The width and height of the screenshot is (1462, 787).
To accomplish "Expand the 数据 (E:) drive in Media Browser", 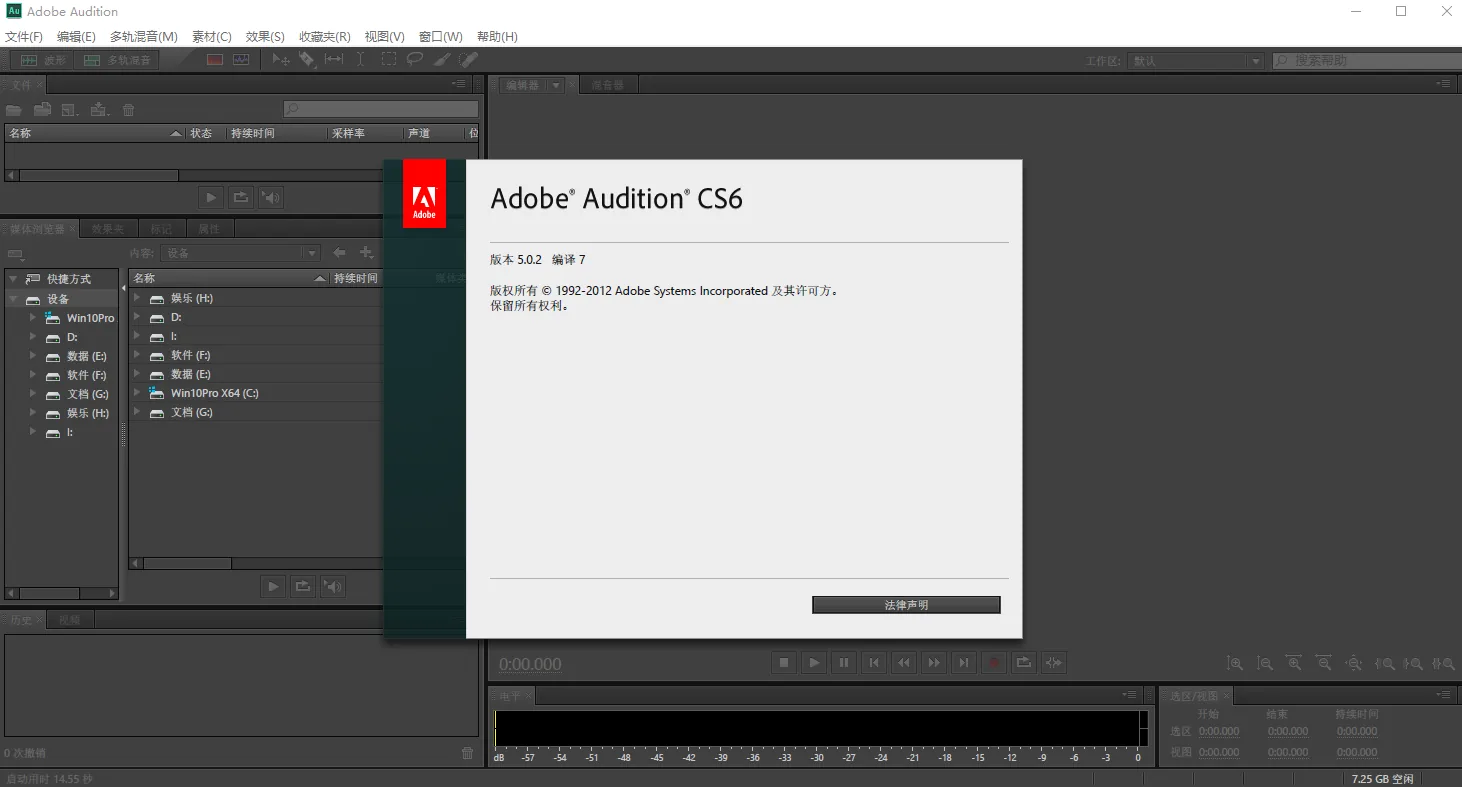I will coord(32,355).
